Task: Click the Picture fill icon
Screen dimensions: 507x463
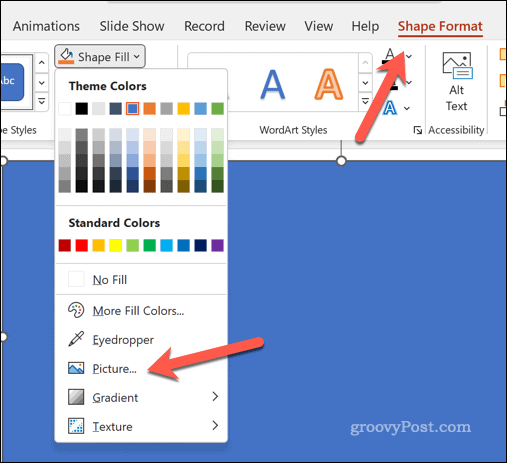Action: tap(76, 368)
